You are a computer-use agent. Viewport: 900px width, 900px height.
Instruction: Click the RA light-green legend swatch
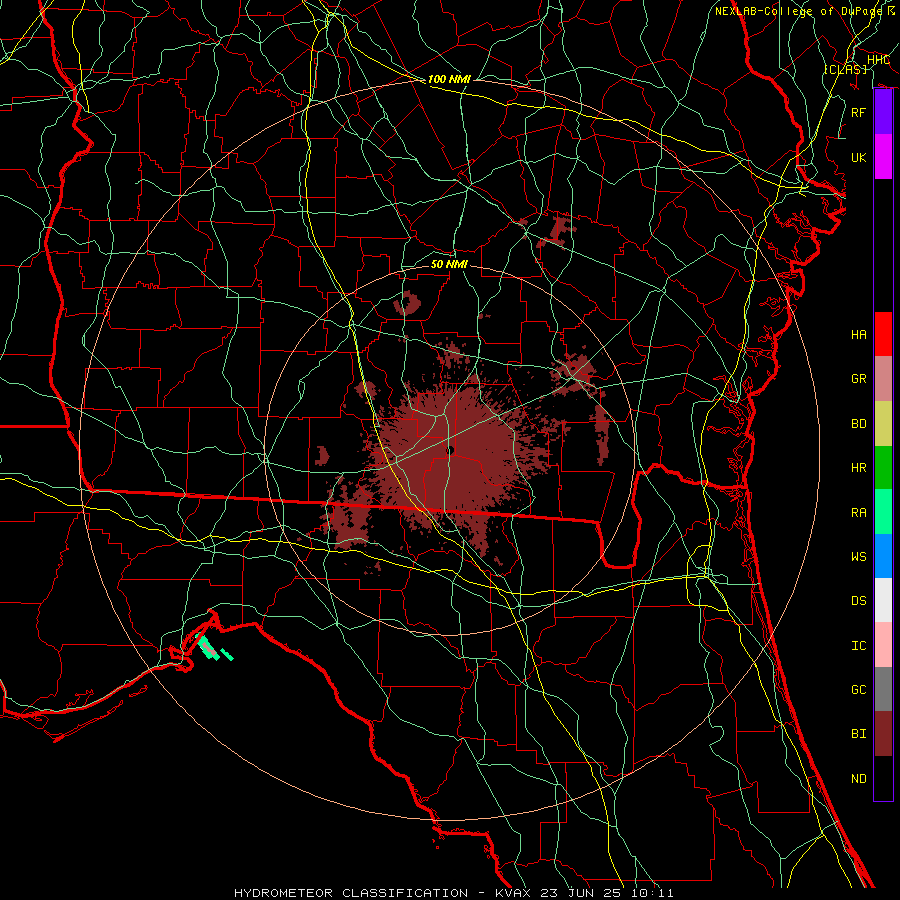tap(883, 512)
